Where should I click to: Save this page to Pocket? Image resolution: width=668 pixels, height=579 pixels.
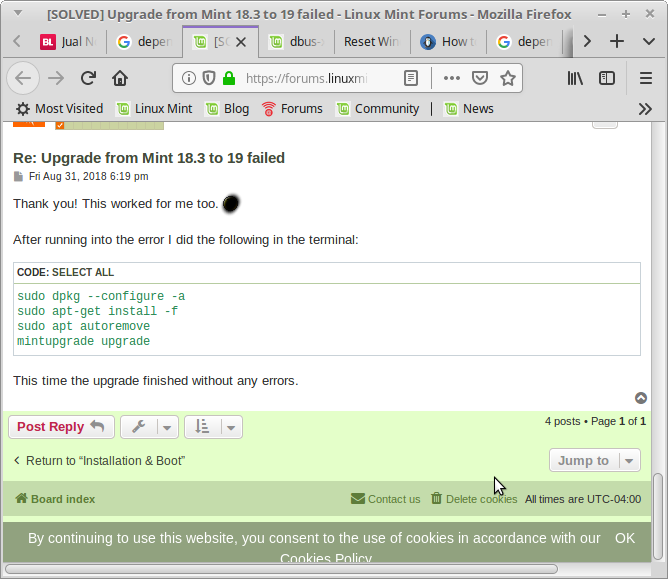480,78
